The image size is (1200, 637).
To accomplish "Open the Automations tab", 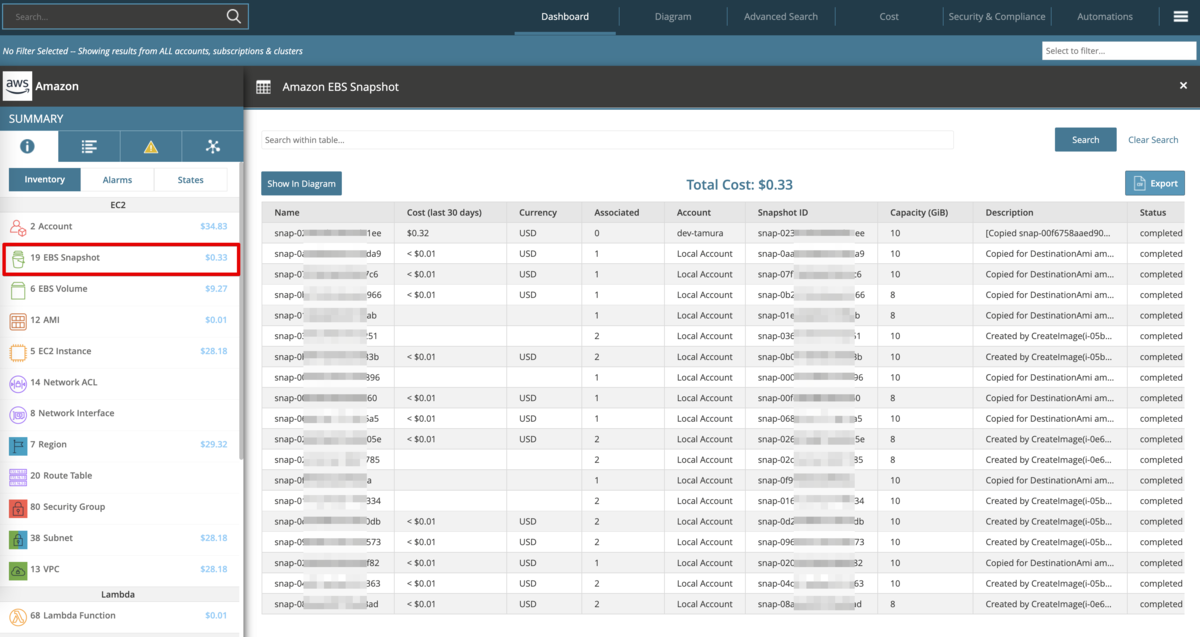I will [x=1105, y=16].
